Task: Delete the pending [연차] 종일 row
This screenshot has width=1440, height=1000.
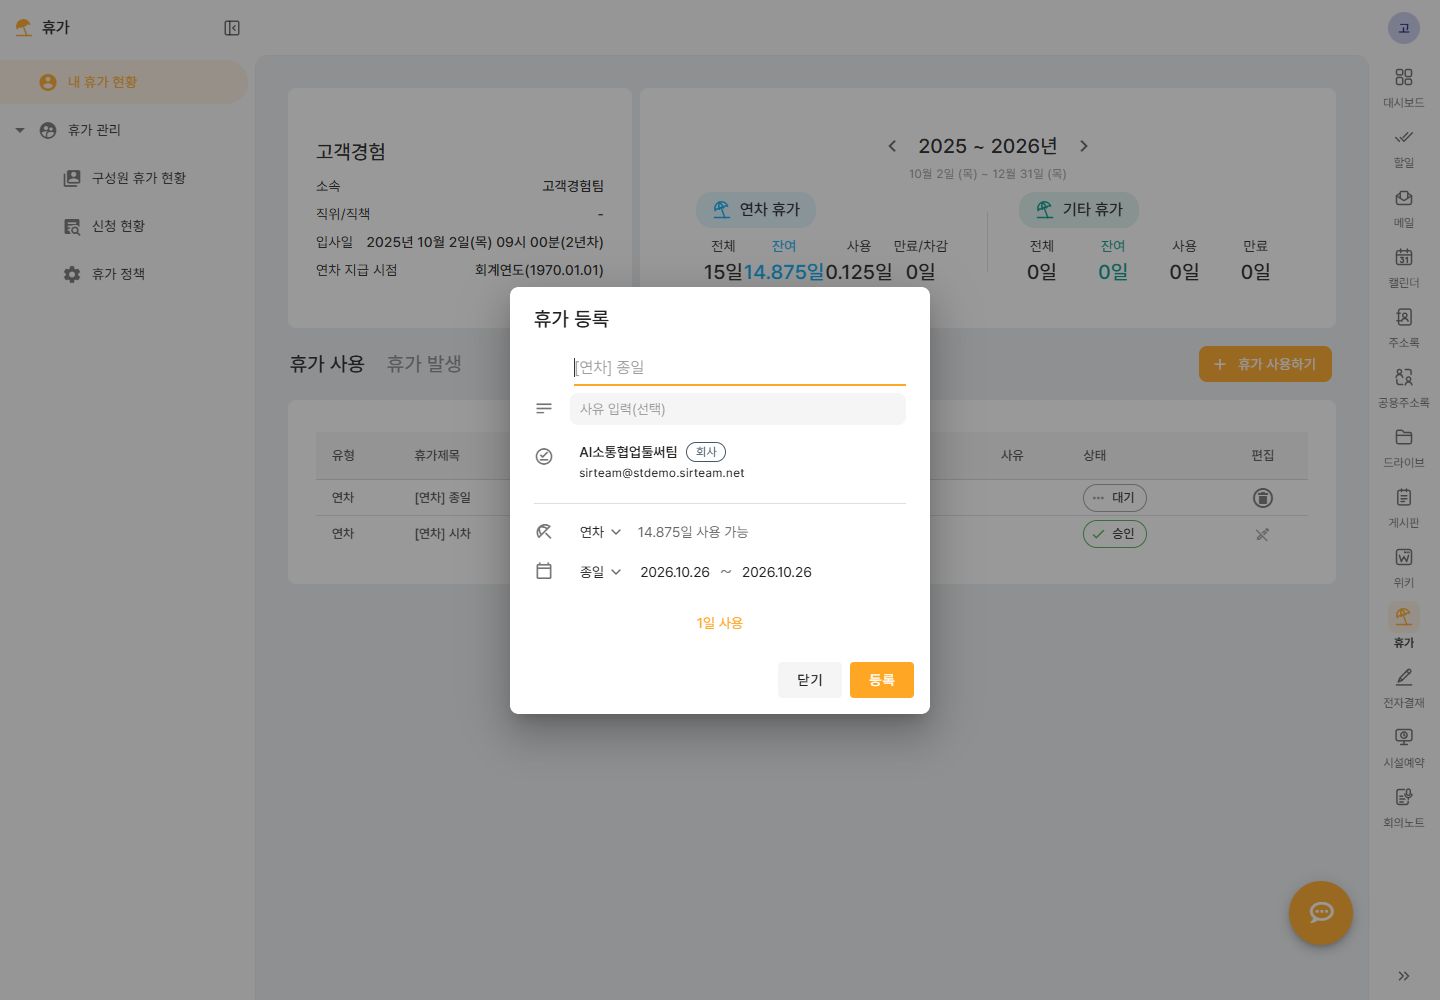Action: [x=1263, y=498]
